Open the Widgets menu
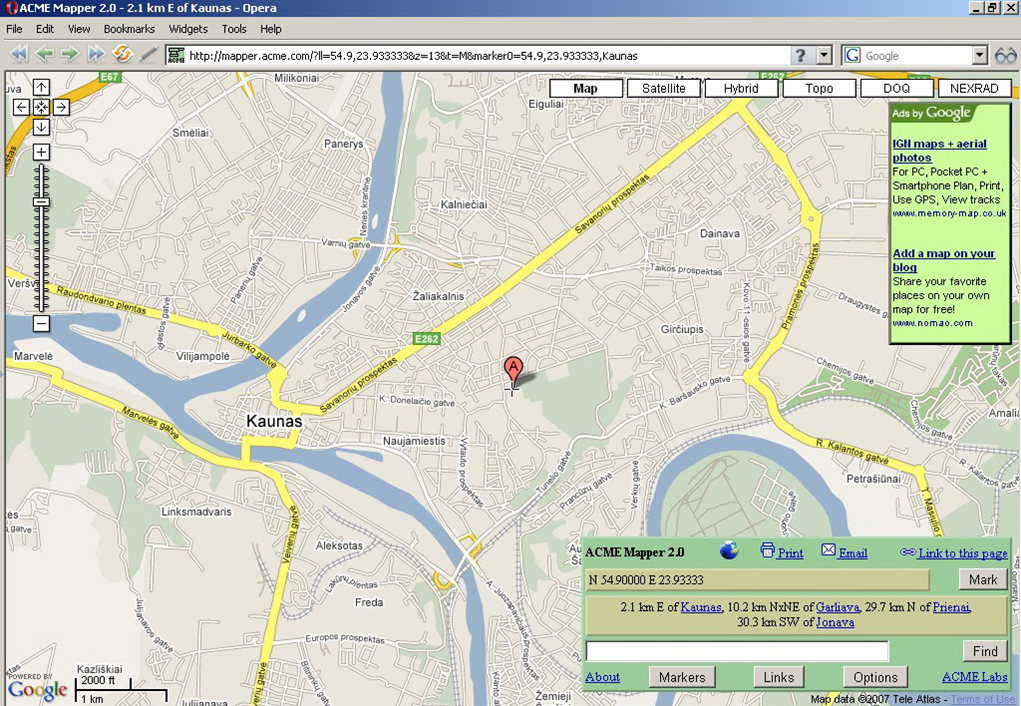Screen dimensions: 1021x706 (188, 29)
